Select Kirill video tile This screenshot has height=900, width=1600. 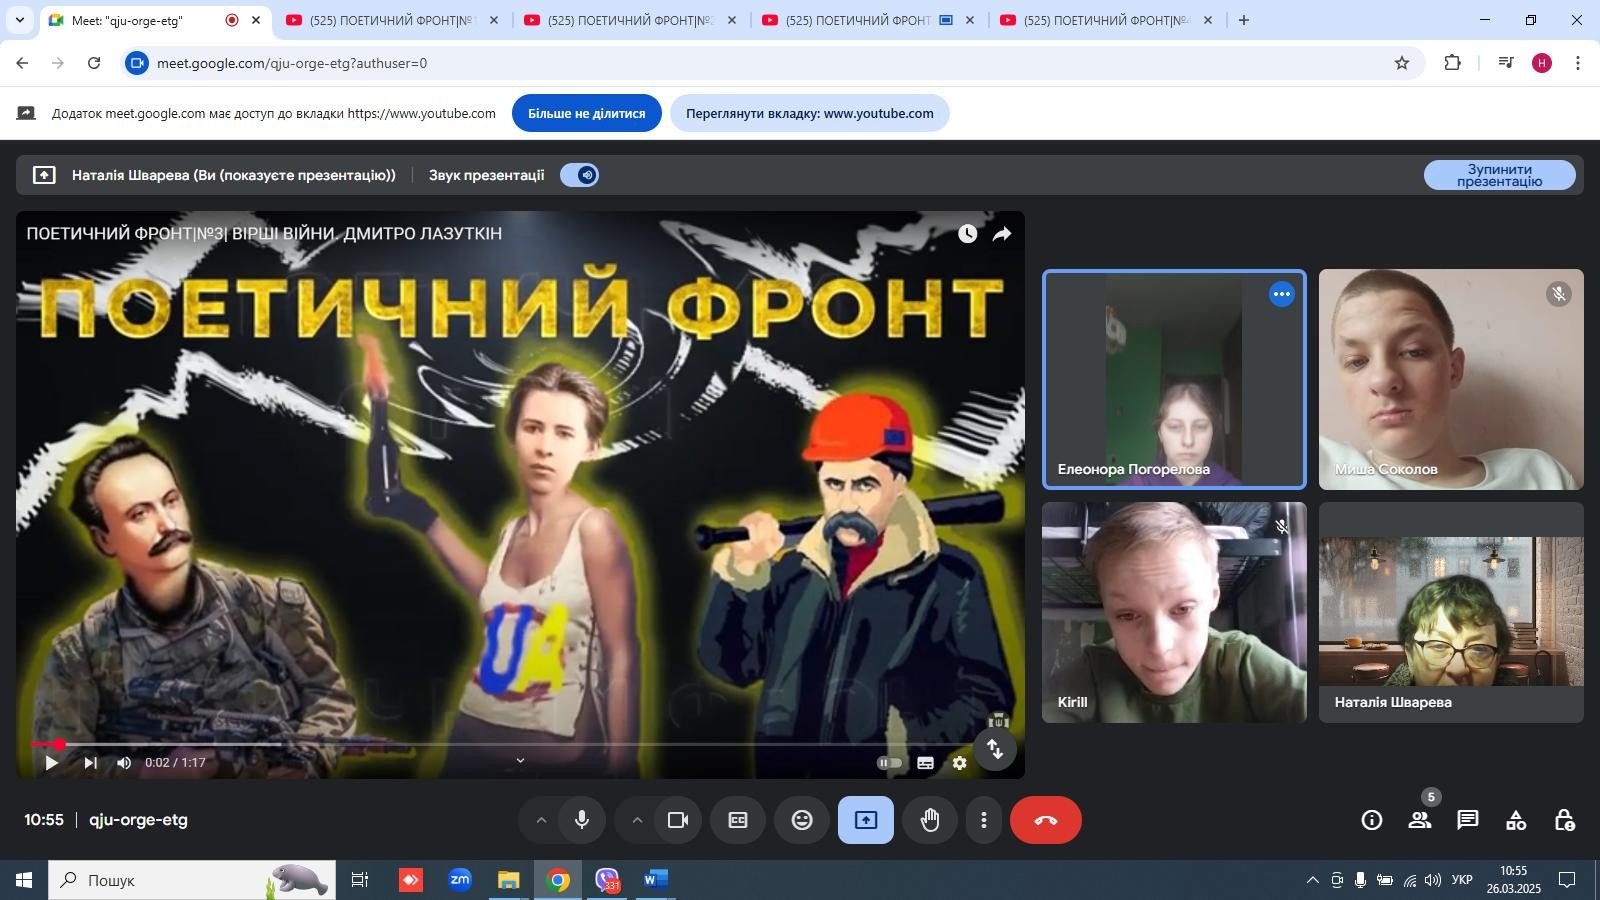tap(1174, 612)
